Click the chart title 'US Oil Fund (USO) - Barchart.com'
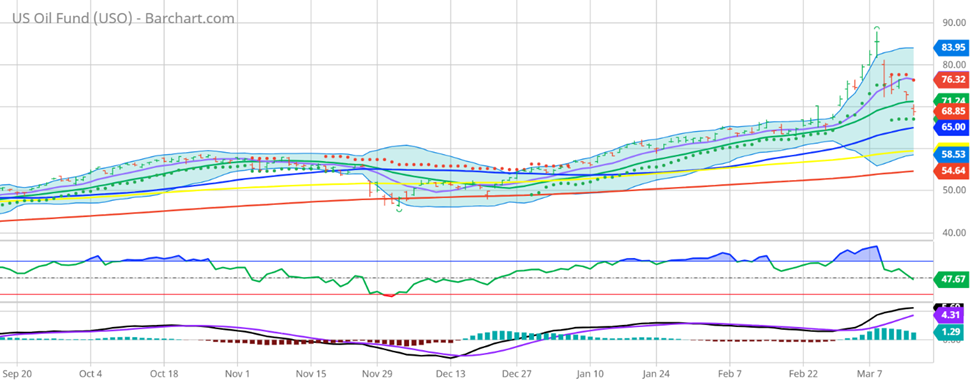This screenshot has width=975, height=385. pos(124,18)
